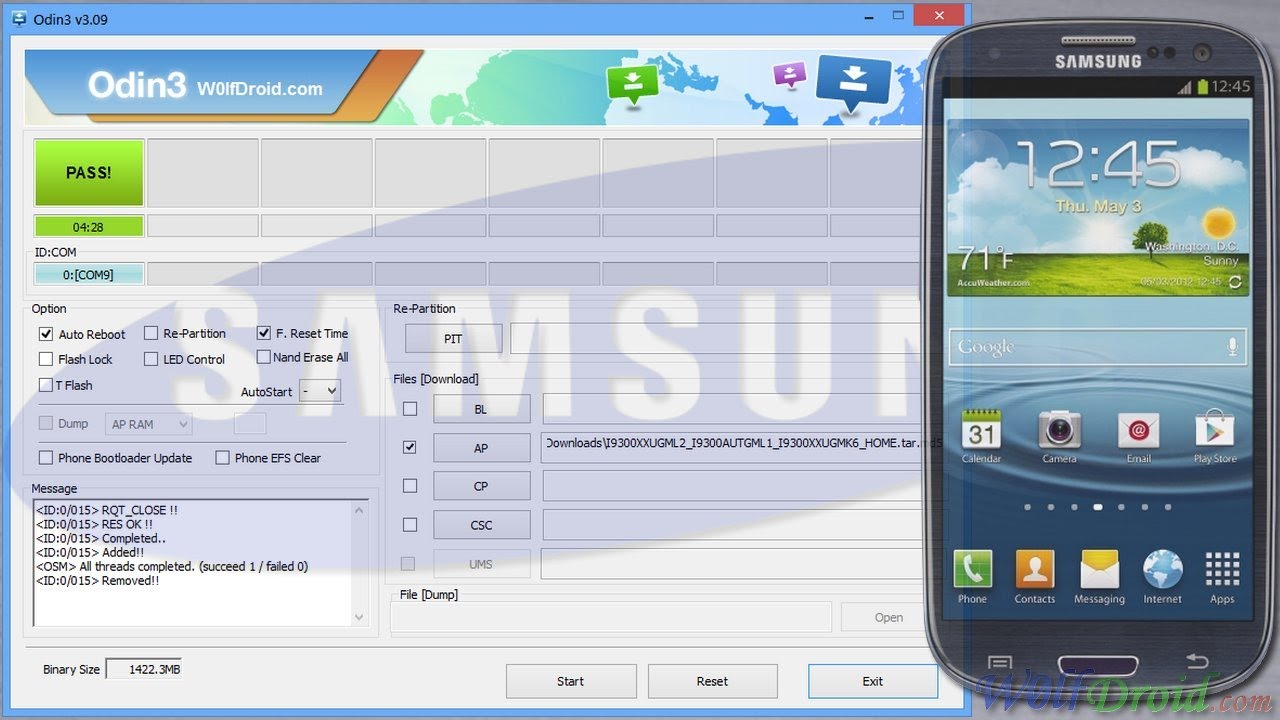The width and height of the screenshot is (1280, 720).
Task: Uncheck F. Reset Time option
Action: point(264,333)
